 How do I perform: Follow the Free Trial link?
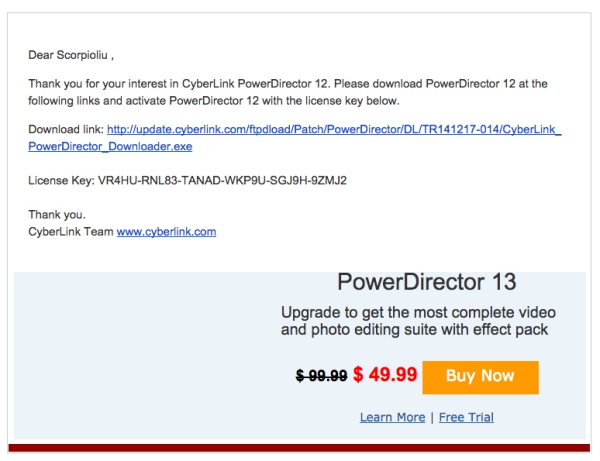click(464, 417)
